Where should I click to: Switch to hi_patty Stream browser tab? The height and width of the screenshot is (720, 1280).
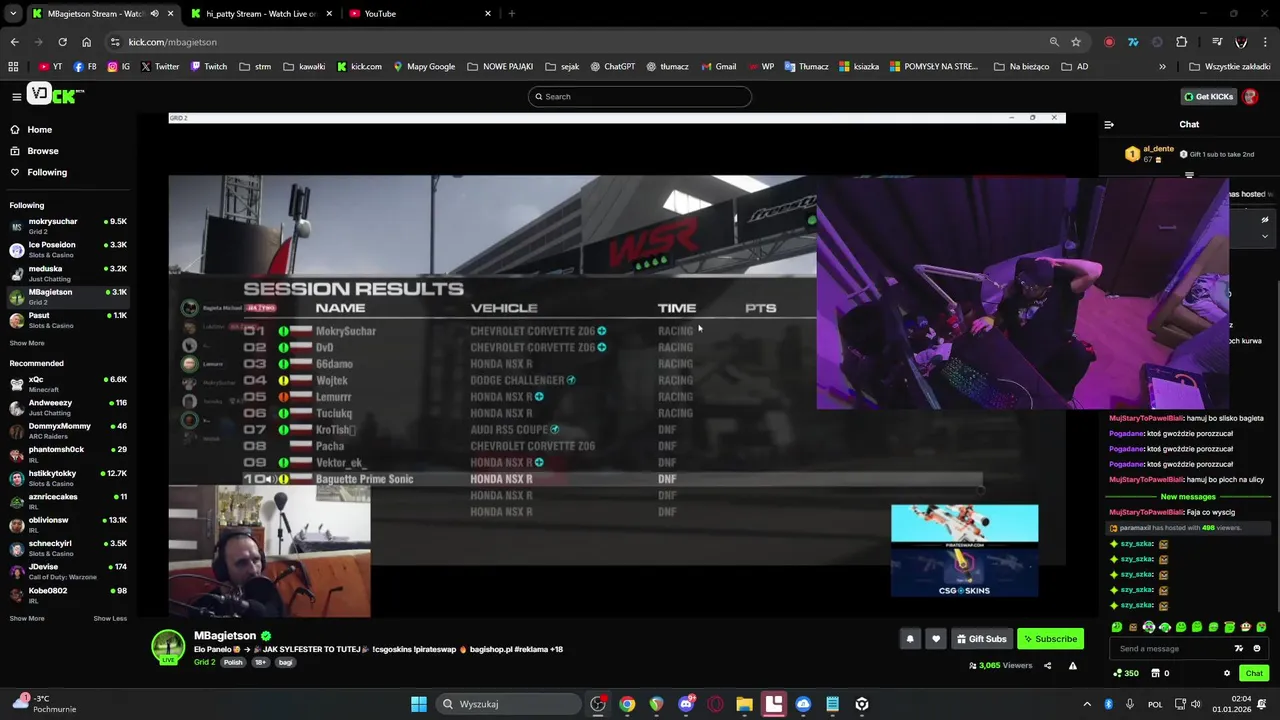263,14
